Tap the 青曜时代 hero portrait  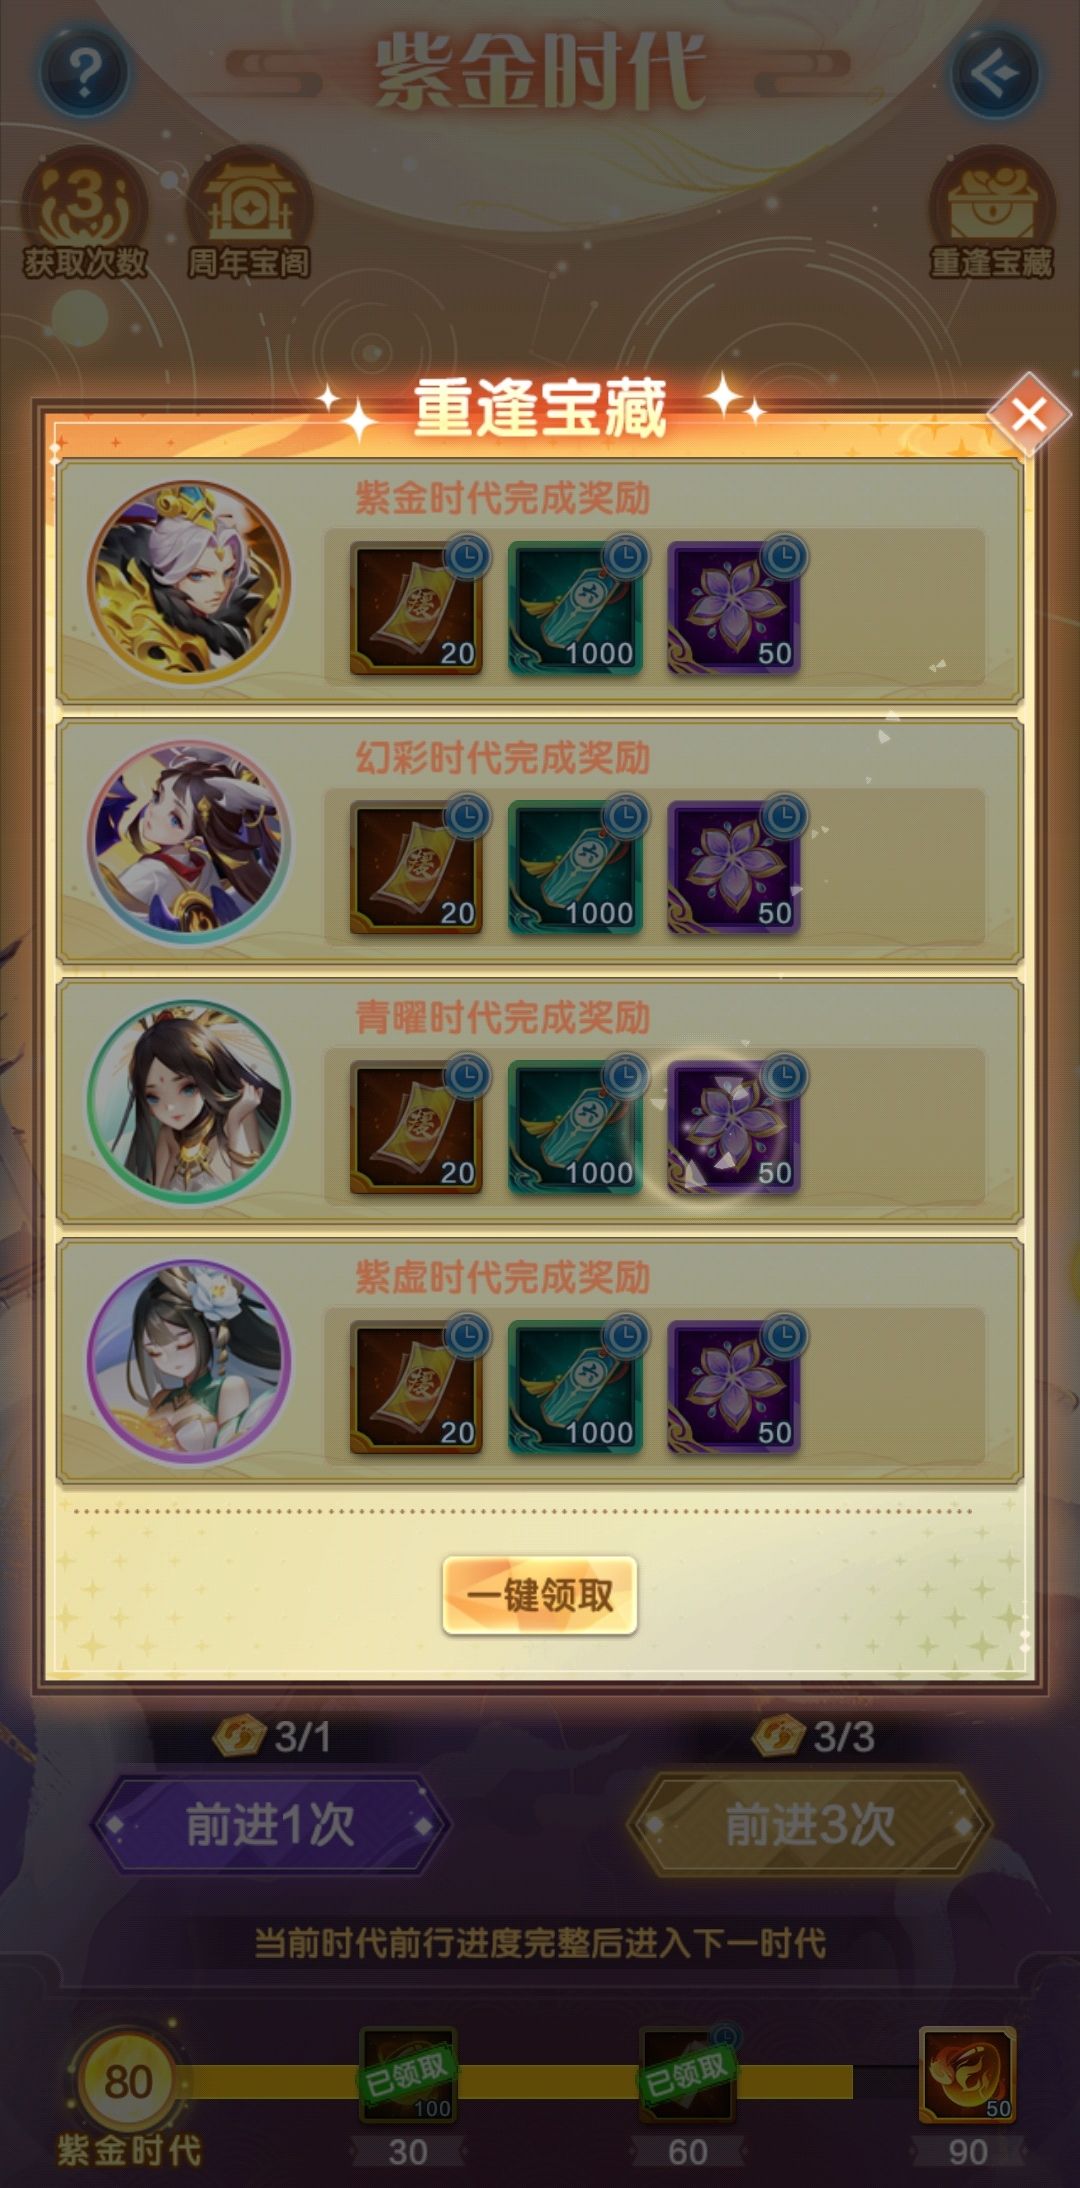189,1102
